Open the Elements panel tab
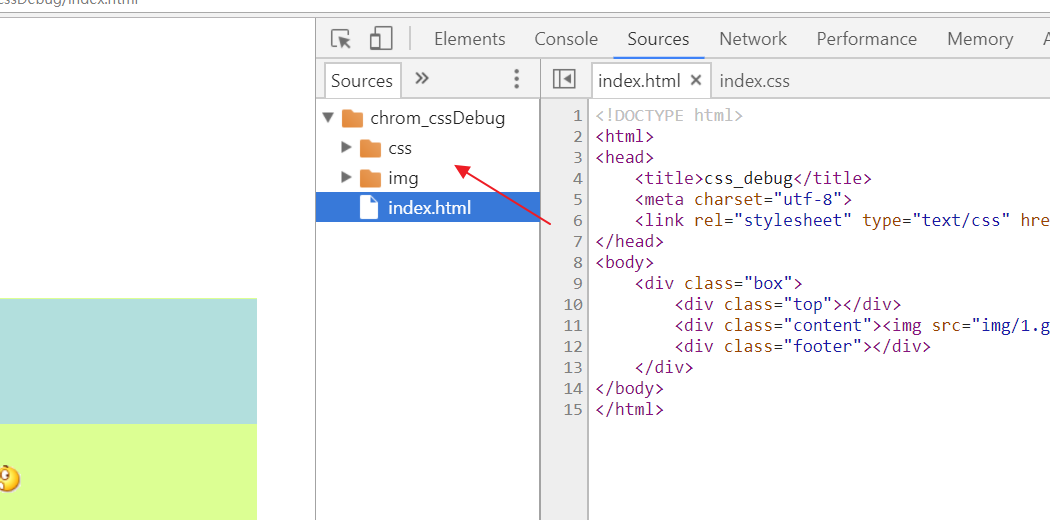This screenshot has height=520, width=1050. (469, 39)
